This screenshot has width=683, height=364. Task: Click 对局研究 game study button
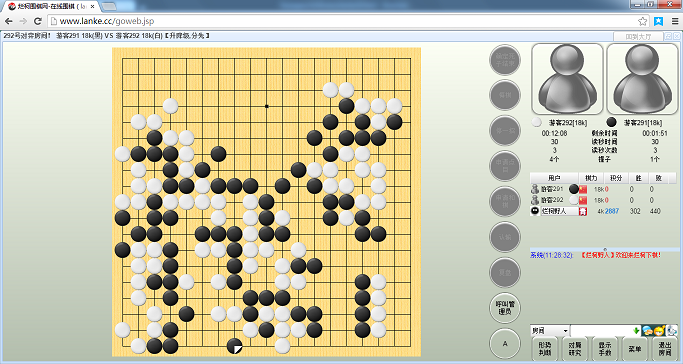point(575,349)
